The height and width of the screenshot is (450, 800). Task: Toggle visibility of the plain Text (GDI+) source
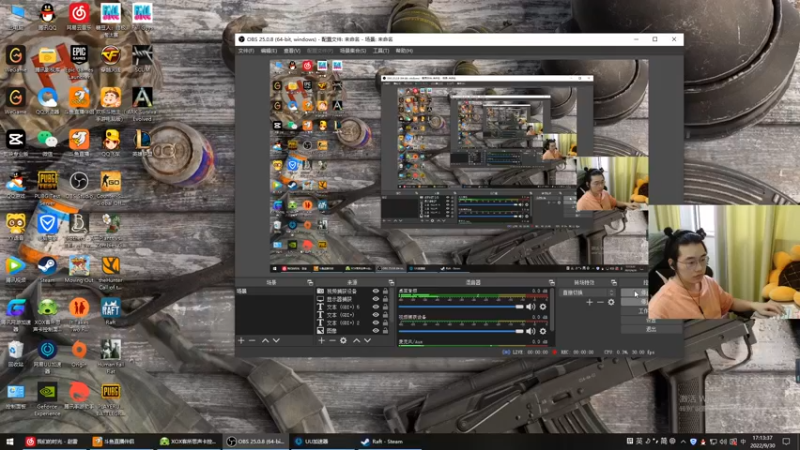[376, 315]
